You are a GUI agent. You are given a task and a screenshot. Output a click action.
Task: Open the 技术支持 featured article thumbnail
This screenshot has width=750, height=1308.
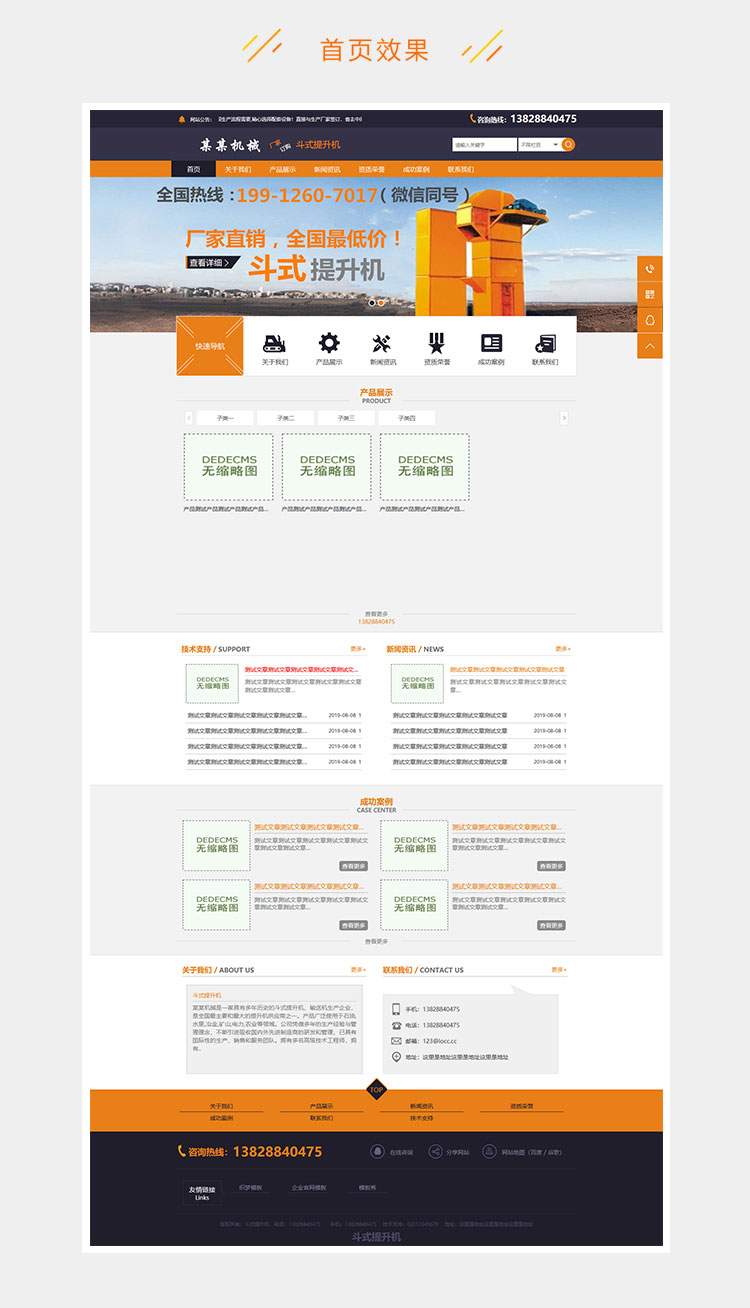[212, 684]
